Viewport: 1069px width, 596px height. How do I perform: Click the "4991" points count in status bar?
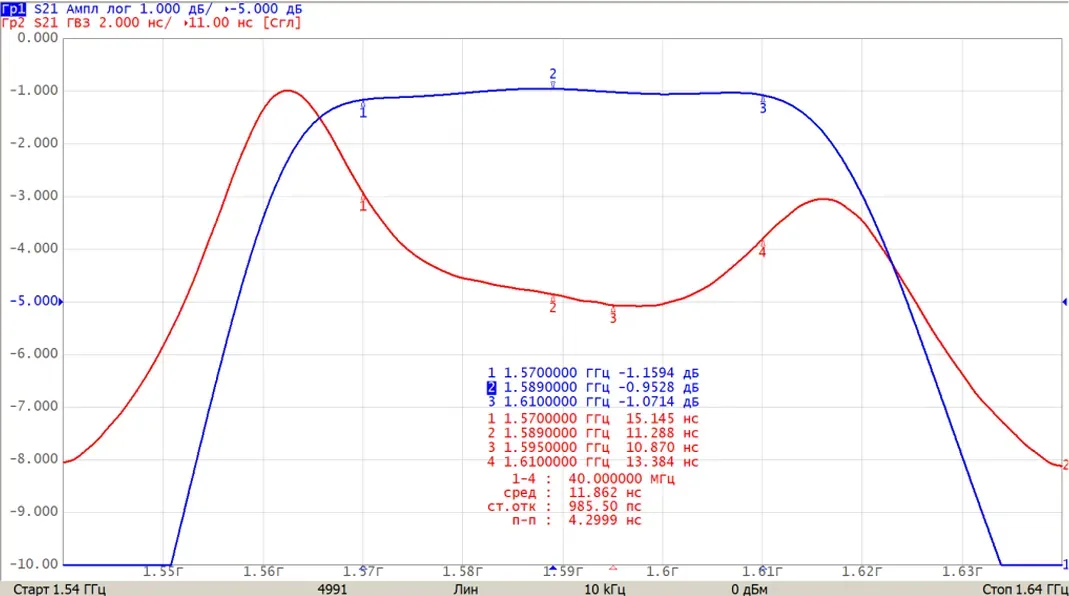click(x=332, y=589)
